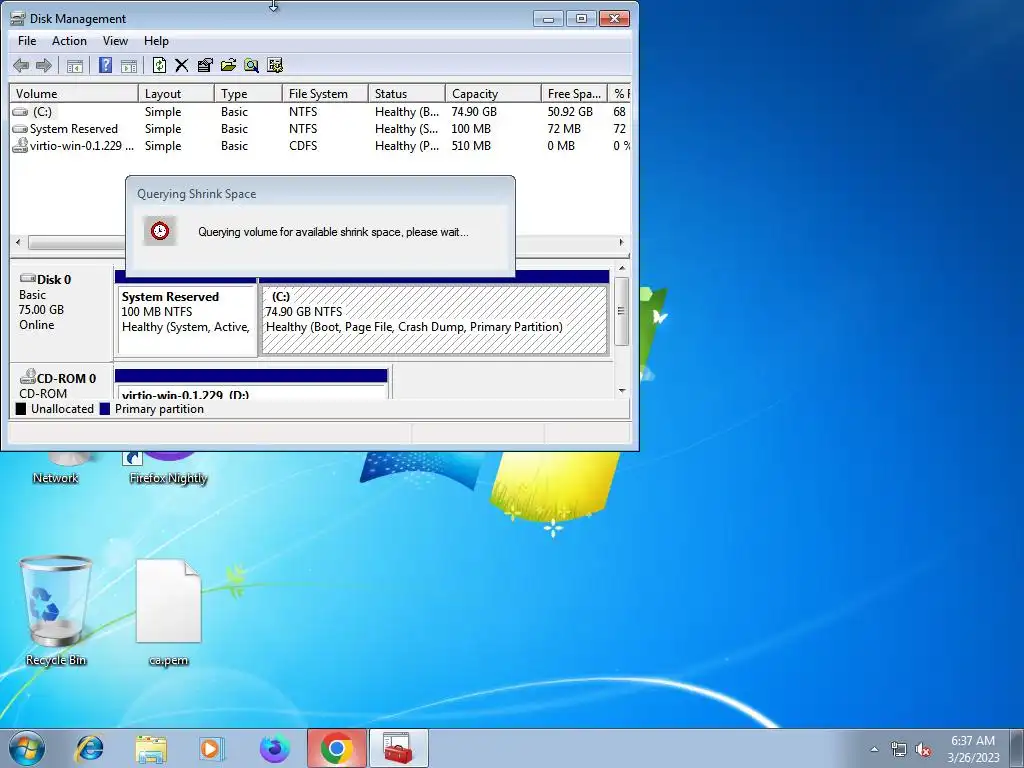Select the ca.pem file on desktop

[x=168, y=613]
